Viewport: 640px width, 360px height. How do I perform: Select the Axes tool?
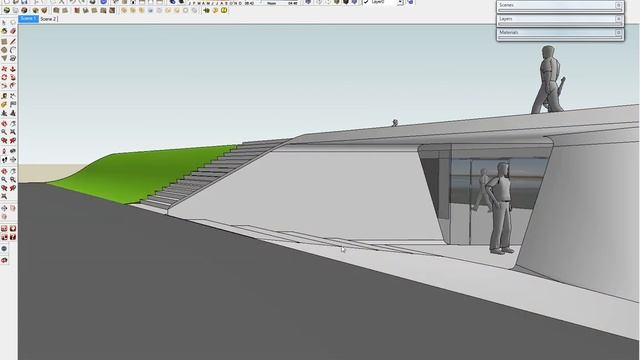(4, 113)
